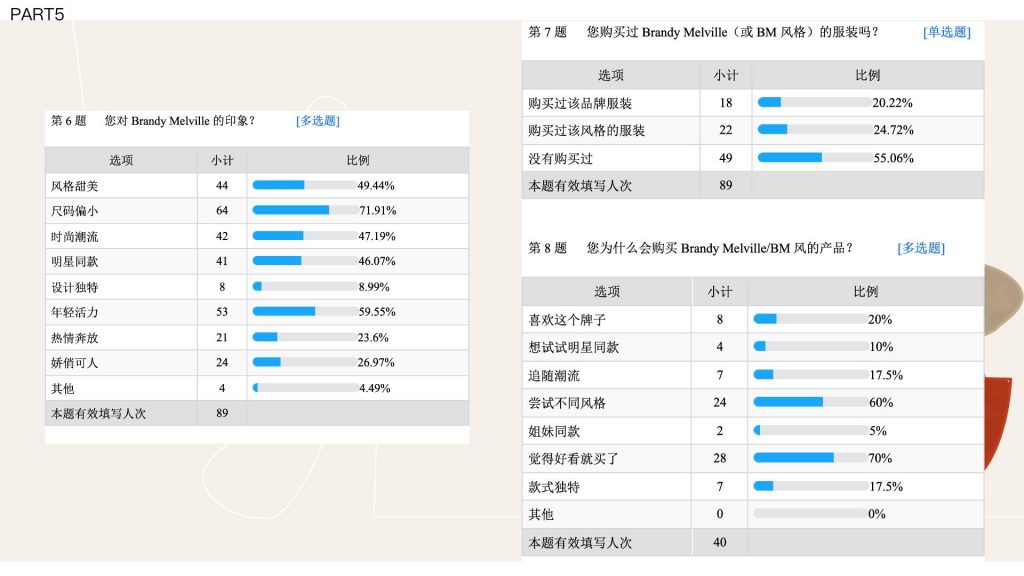Click the 没有购买过 55.06% bar
Screen dimensions: 1024x576
(814, 158)
